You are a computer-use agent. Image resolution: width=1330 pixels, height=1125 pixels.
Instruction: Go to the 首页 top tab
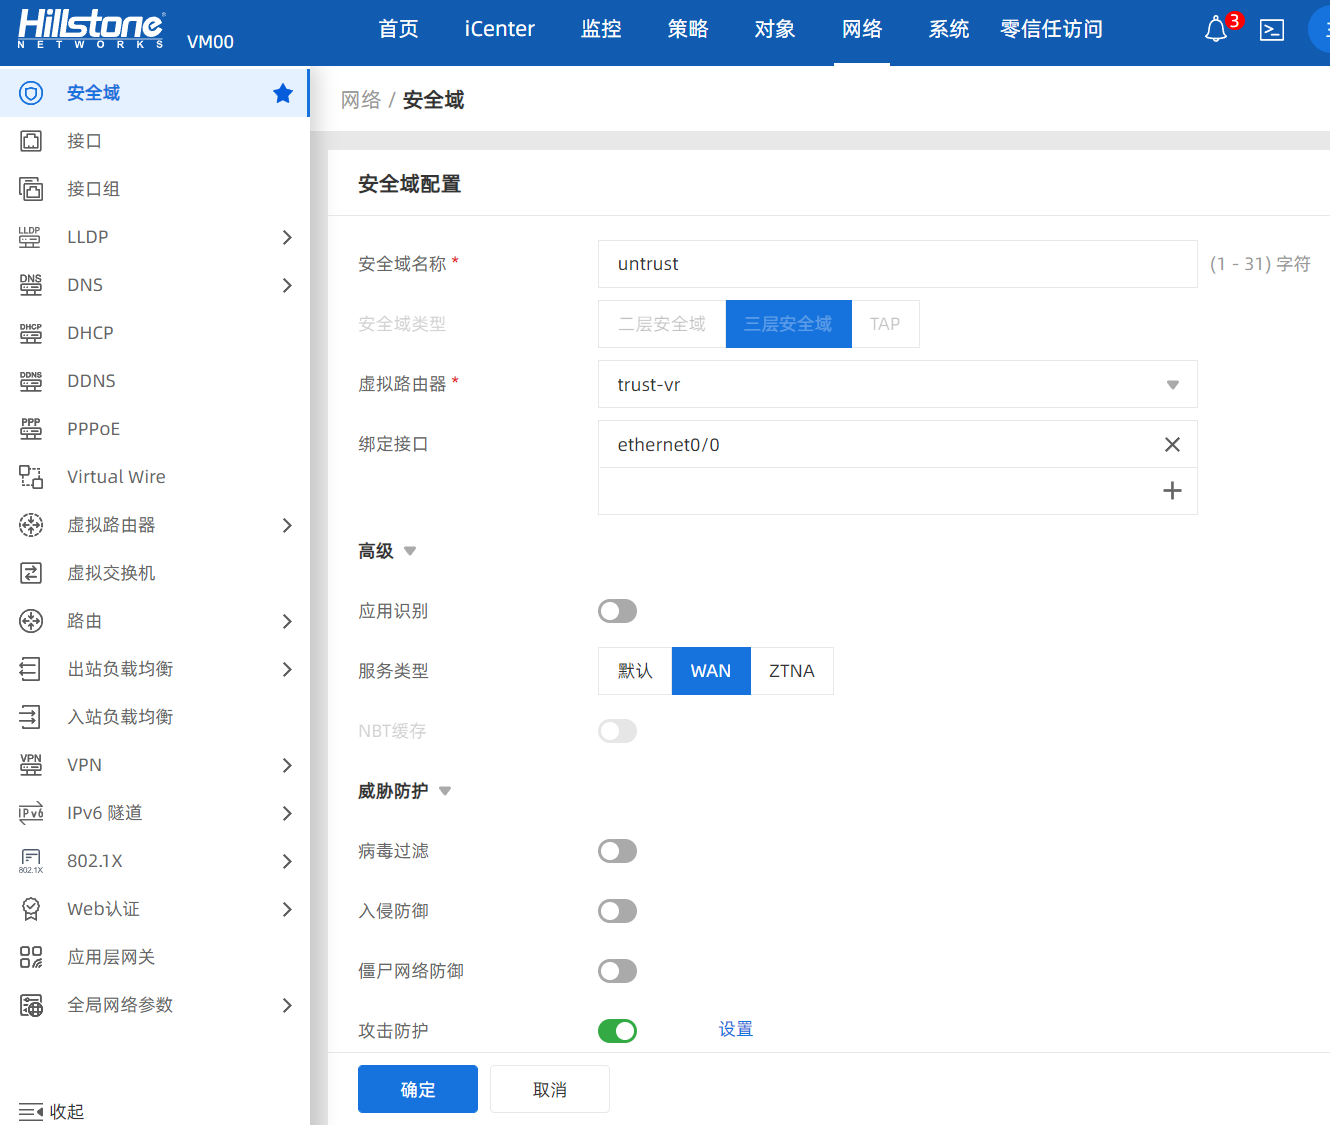point(399,29)
